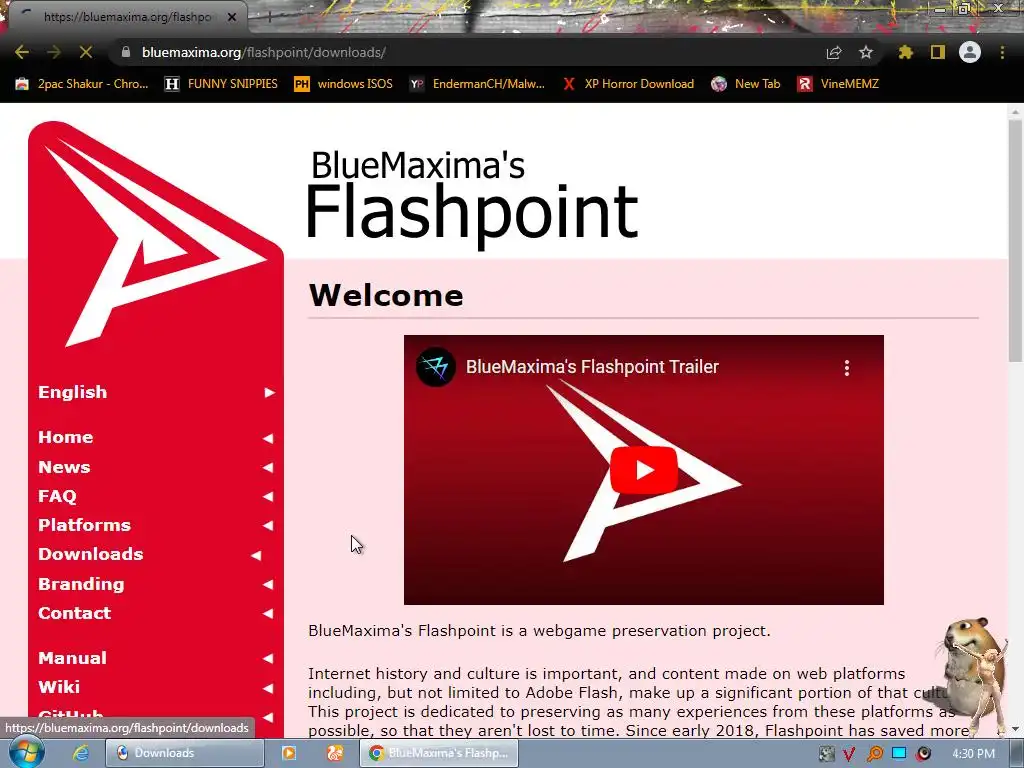This screenshot has width=1024, height=768.
Task: Launch Internet Explorer from the taskbar
Action: (x=81, y=753)
